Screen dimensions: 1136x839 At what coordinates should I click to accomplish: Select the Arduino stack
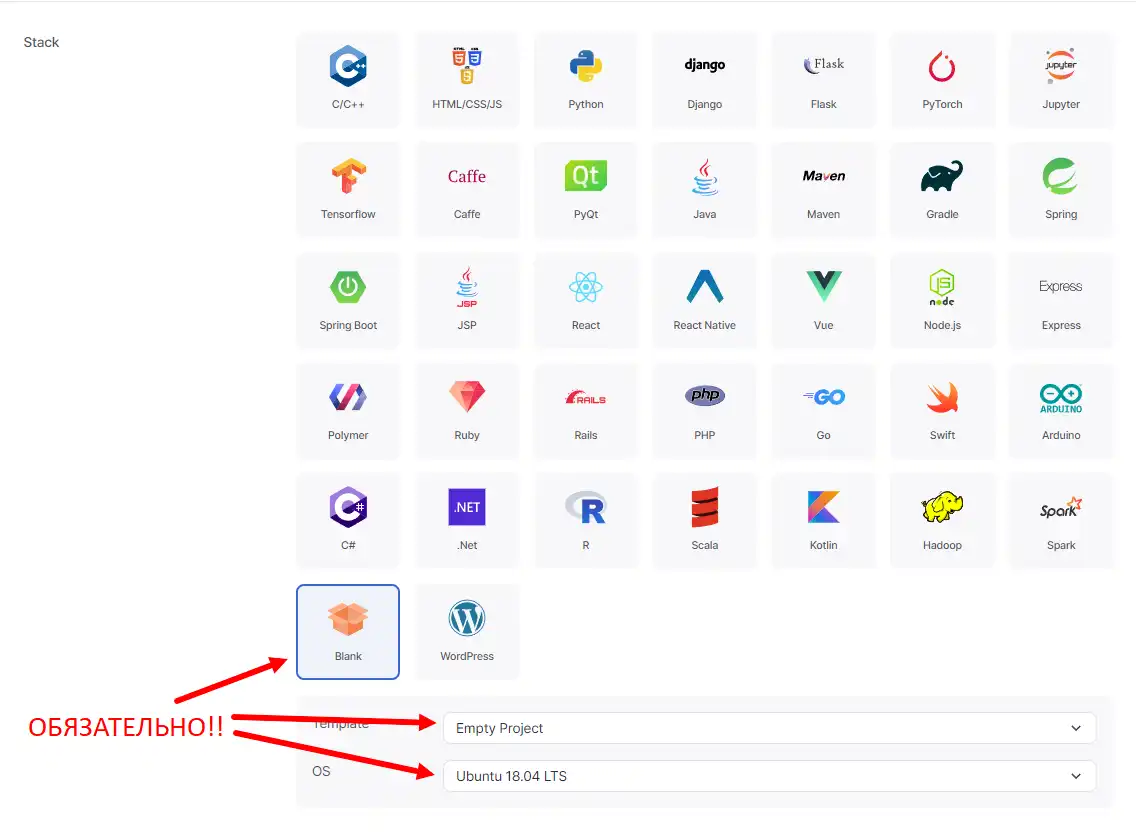[1061, 411]
